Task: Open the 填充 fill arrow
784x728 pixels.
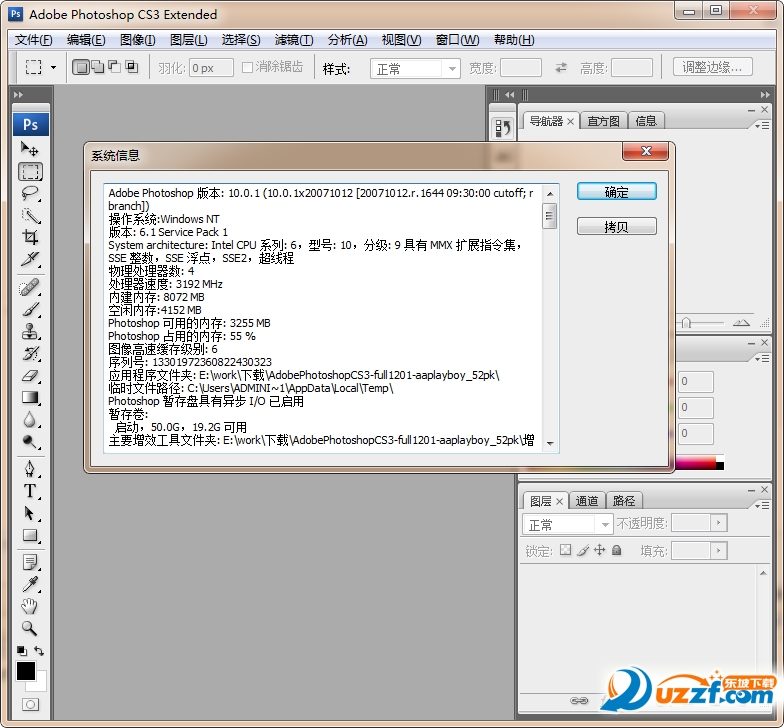Action: (x=718, y=550)
